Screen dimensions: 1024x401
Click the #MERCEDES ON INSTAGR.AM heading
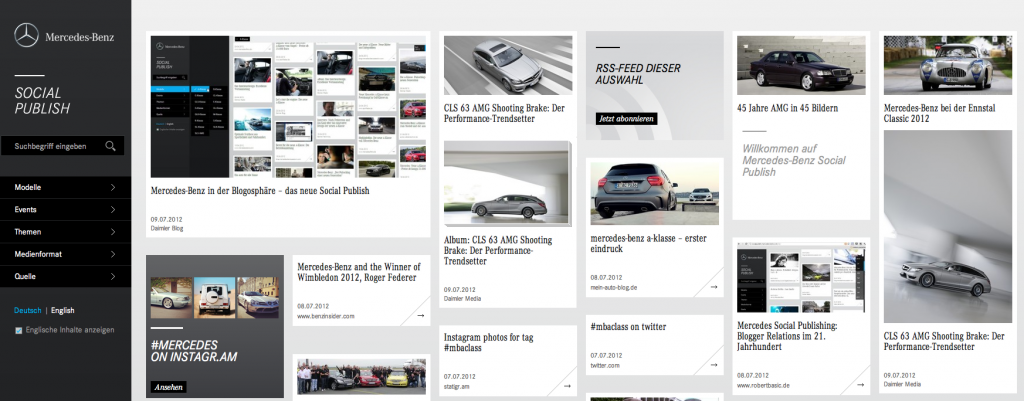(x=193, y=351)
